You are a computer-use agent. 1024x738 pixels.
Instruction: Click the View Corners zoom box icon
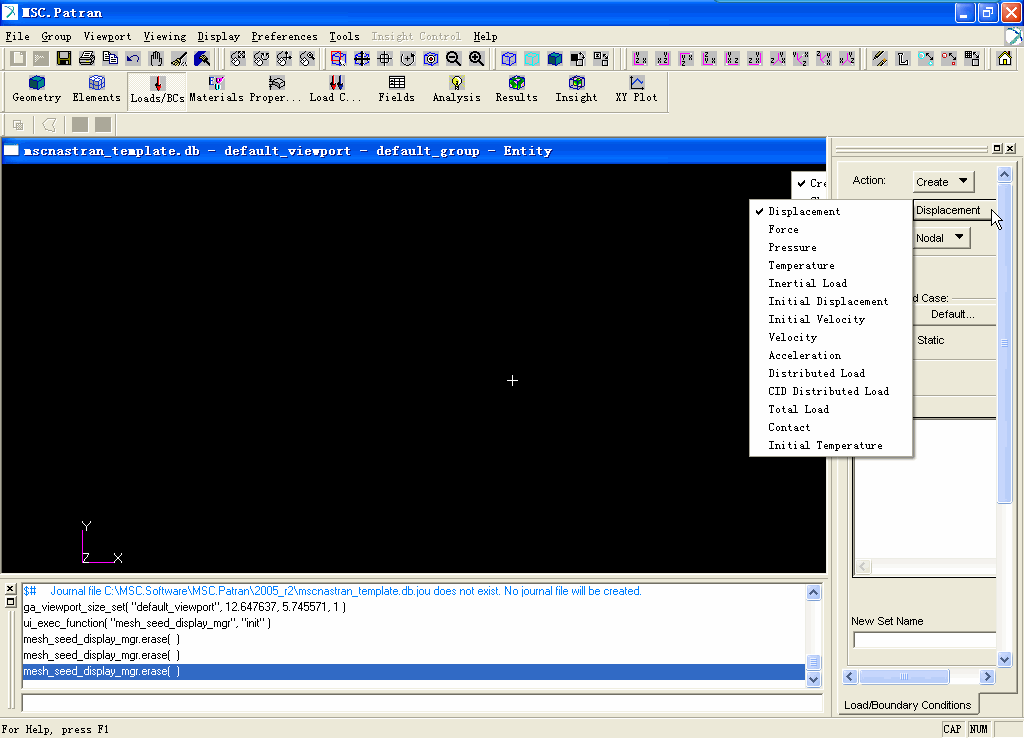(x=338, y=59)
